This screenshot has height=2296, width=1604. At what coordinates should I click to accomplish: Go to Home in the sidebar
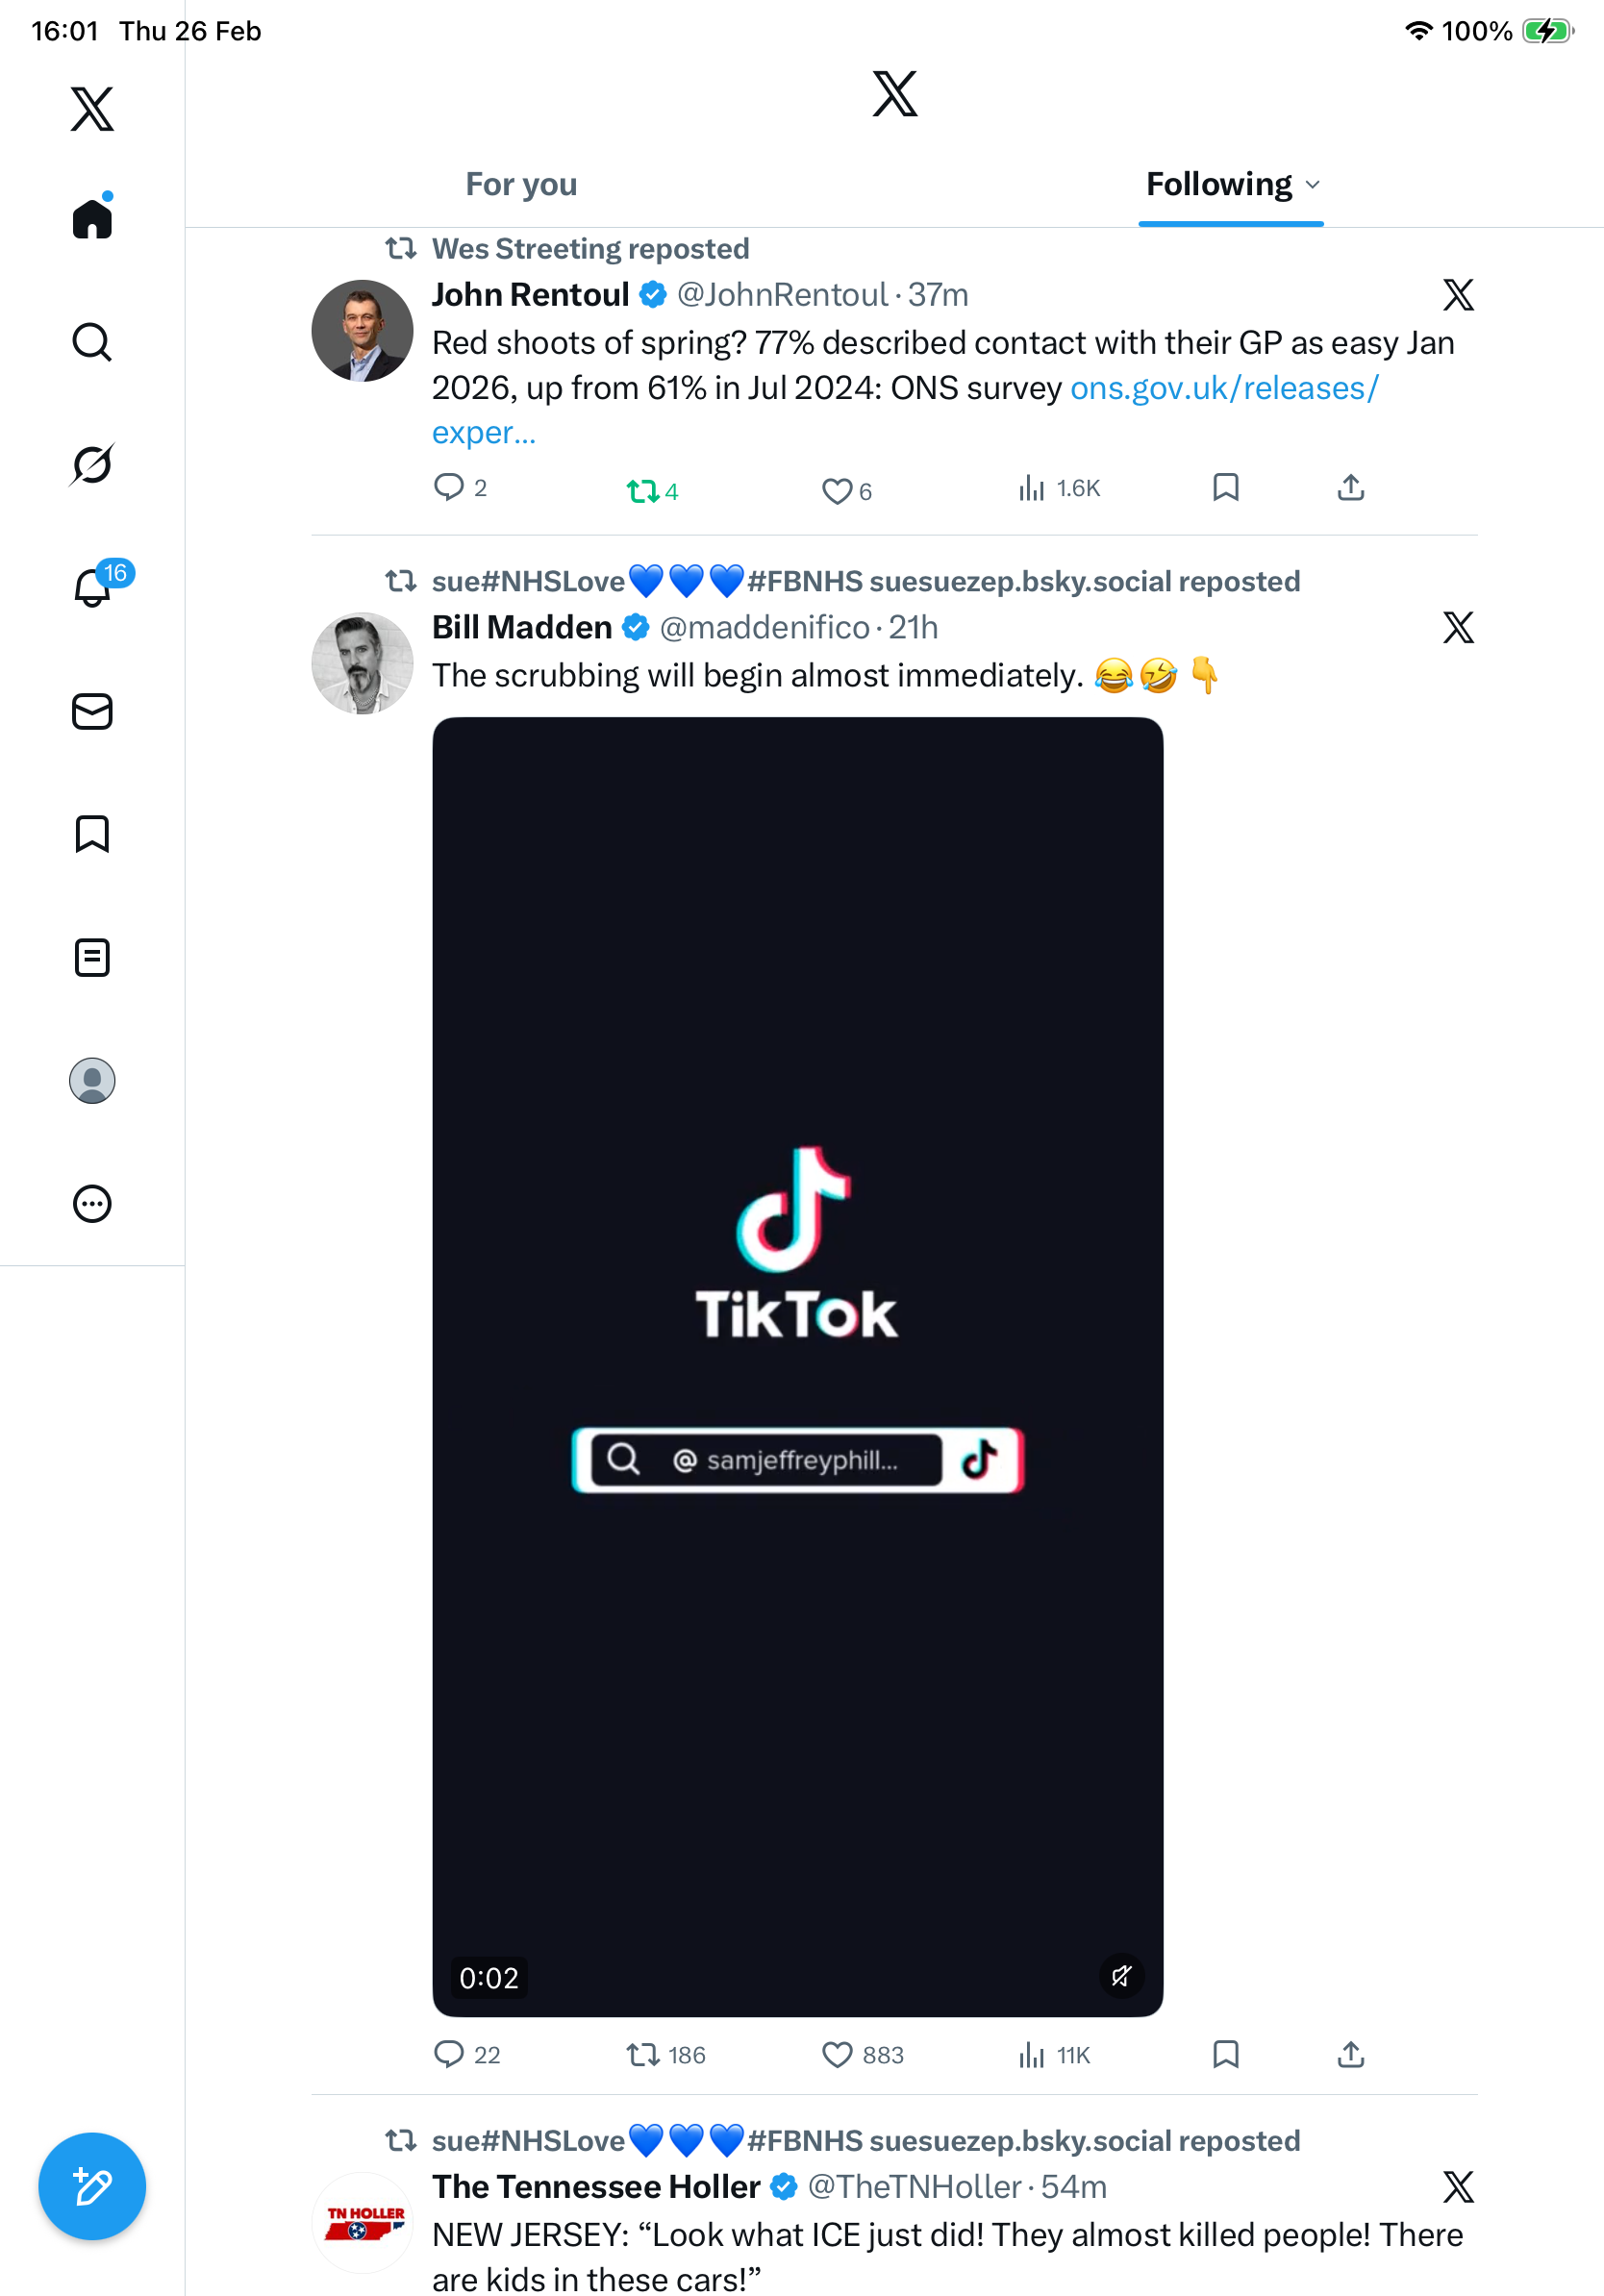(92, 218)
